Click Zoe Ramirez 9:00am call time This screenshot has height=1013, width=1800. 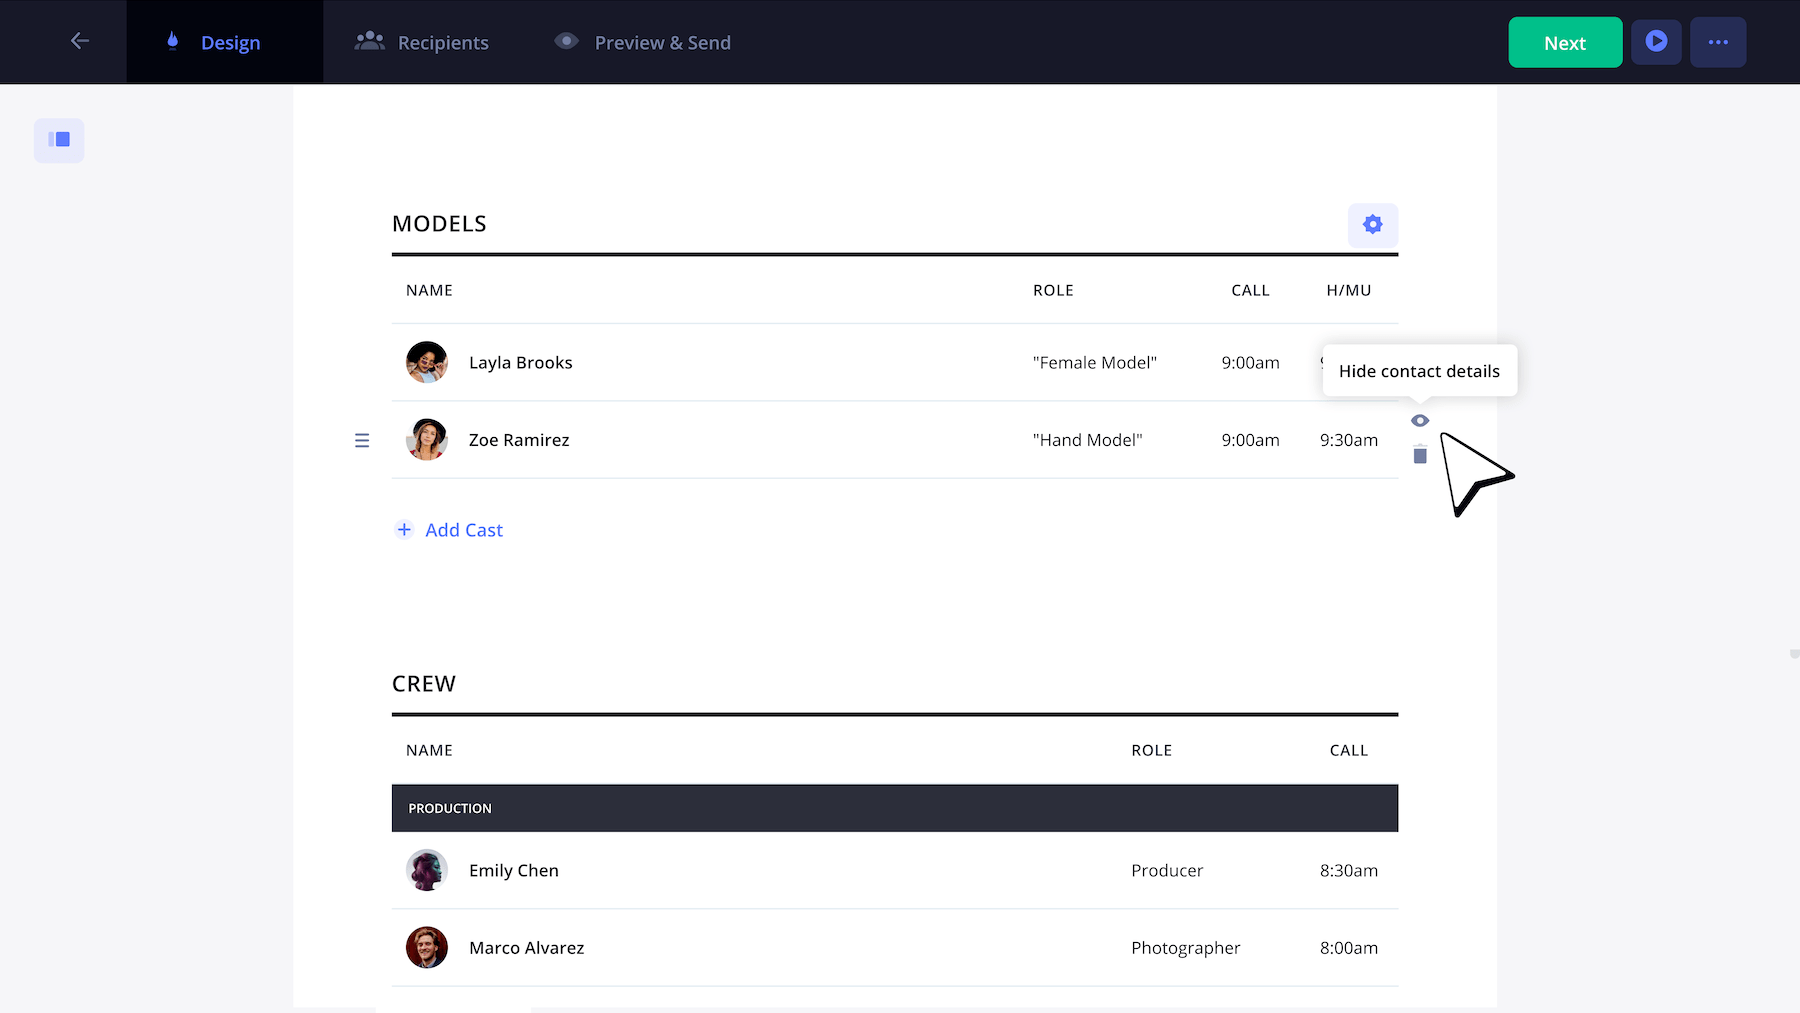(x=1250, y=440)
